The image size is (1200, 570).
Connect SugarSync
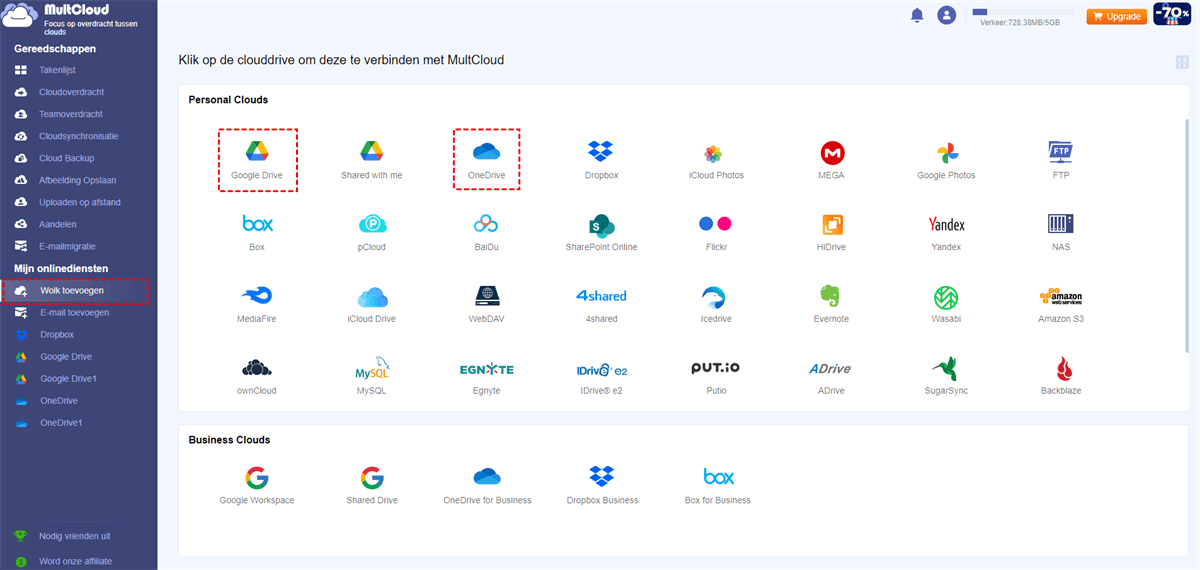click(x=944, y=368)
